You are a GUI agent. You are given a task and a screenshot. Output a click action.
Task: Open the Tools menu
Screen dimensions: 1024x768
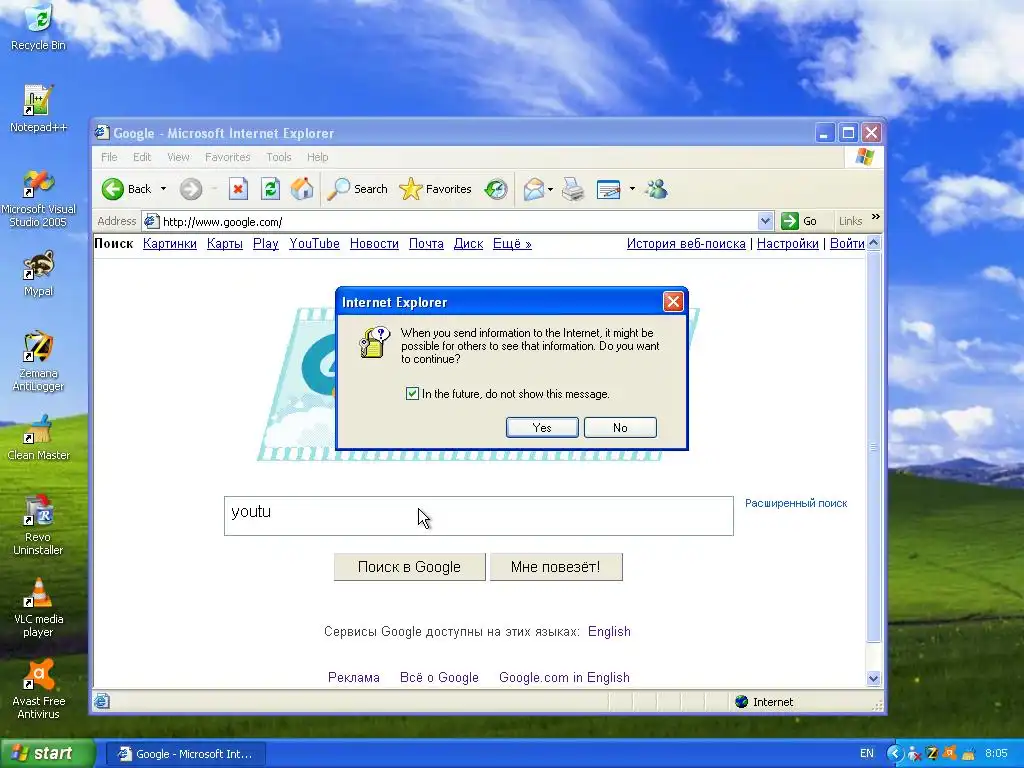click(x=279, y=157)
